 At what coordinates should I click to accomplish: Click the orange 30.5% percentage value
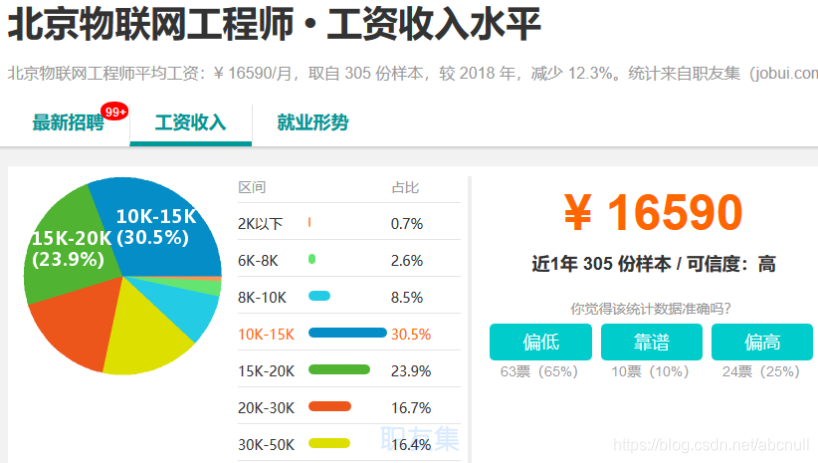click(411, 334)
